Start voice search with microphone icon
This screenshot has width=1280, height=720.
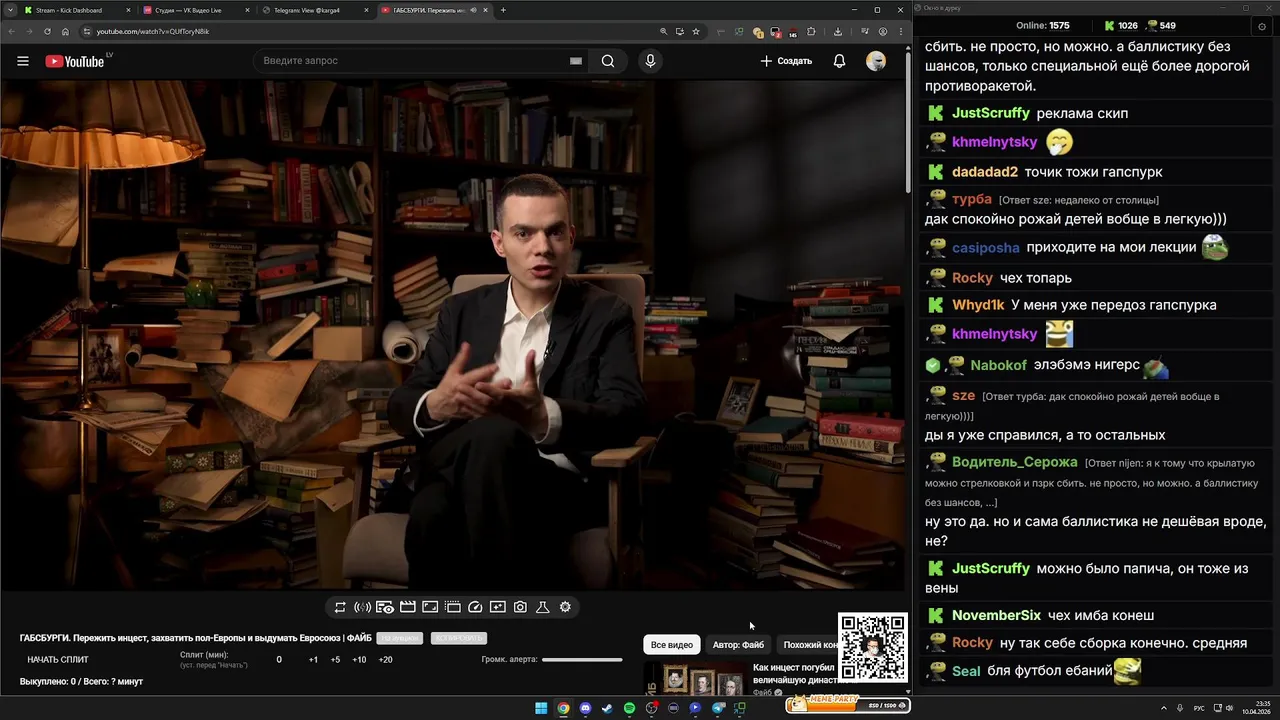650,61
